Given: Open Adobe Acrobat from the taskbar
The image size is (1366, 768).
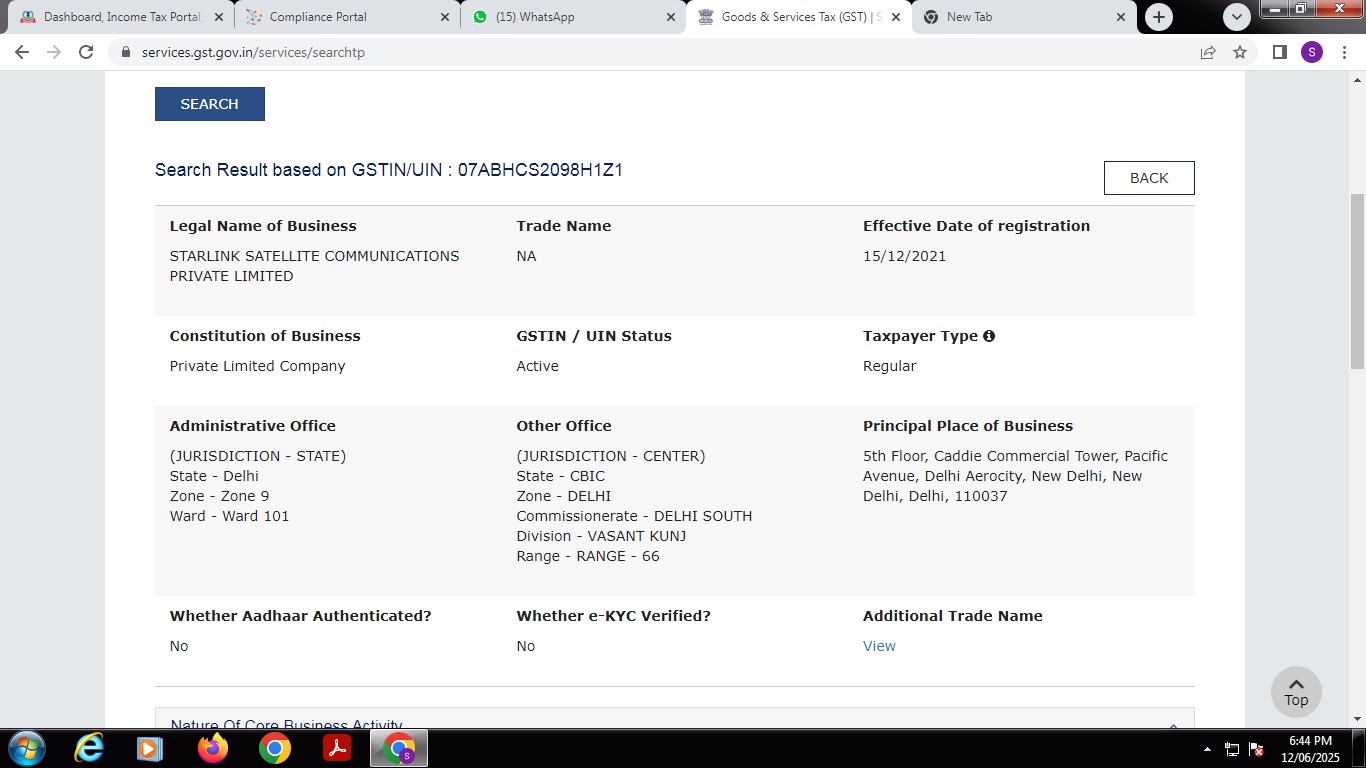Looking at the screenshot, I should point(337,748).
